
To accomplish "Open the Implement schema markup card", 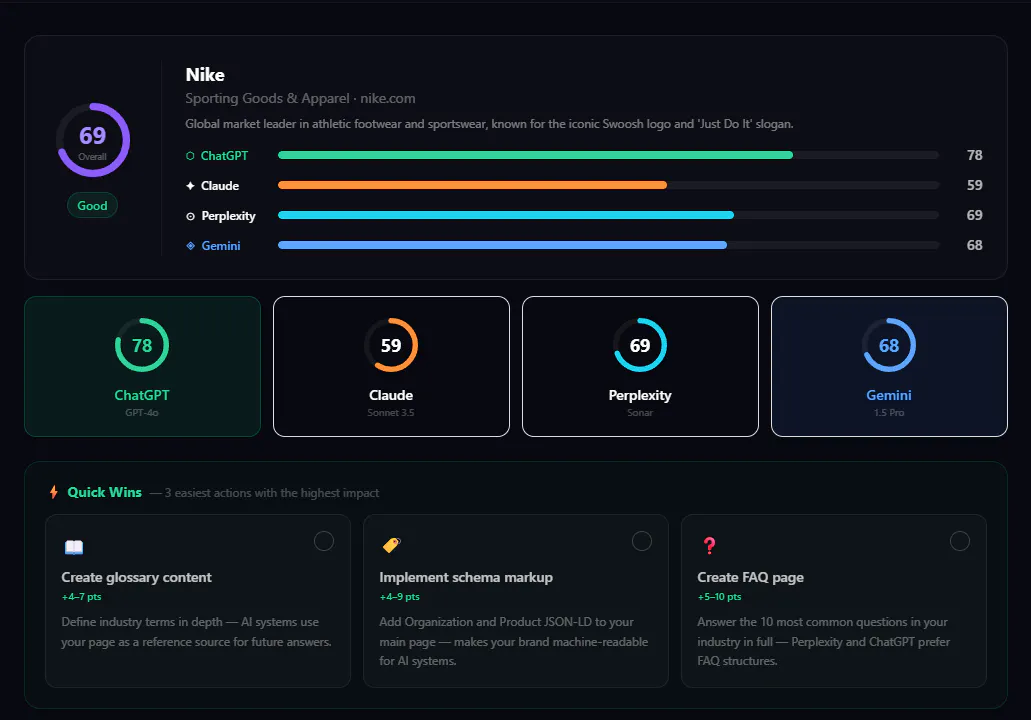I will [516, 601].
